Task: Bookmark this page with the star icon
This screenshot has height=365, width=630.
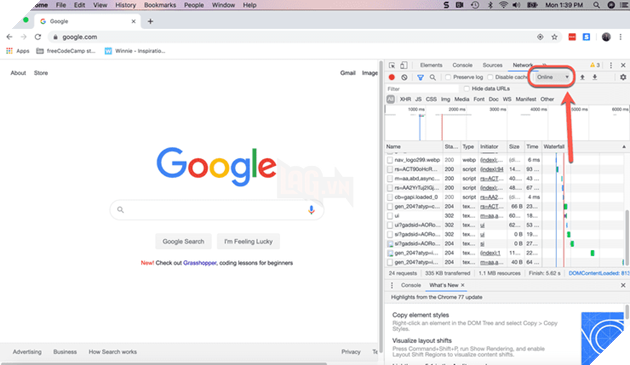Action: point(554,37)
